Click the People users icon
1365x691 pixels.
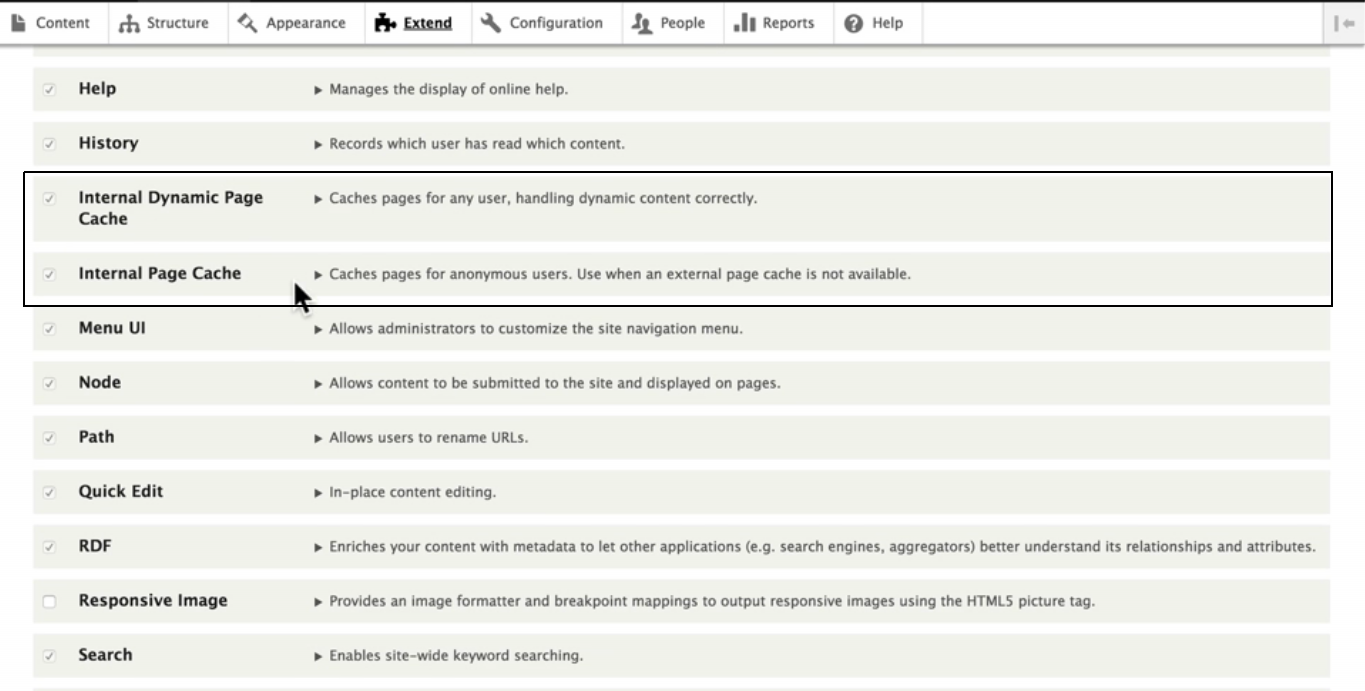644,23
